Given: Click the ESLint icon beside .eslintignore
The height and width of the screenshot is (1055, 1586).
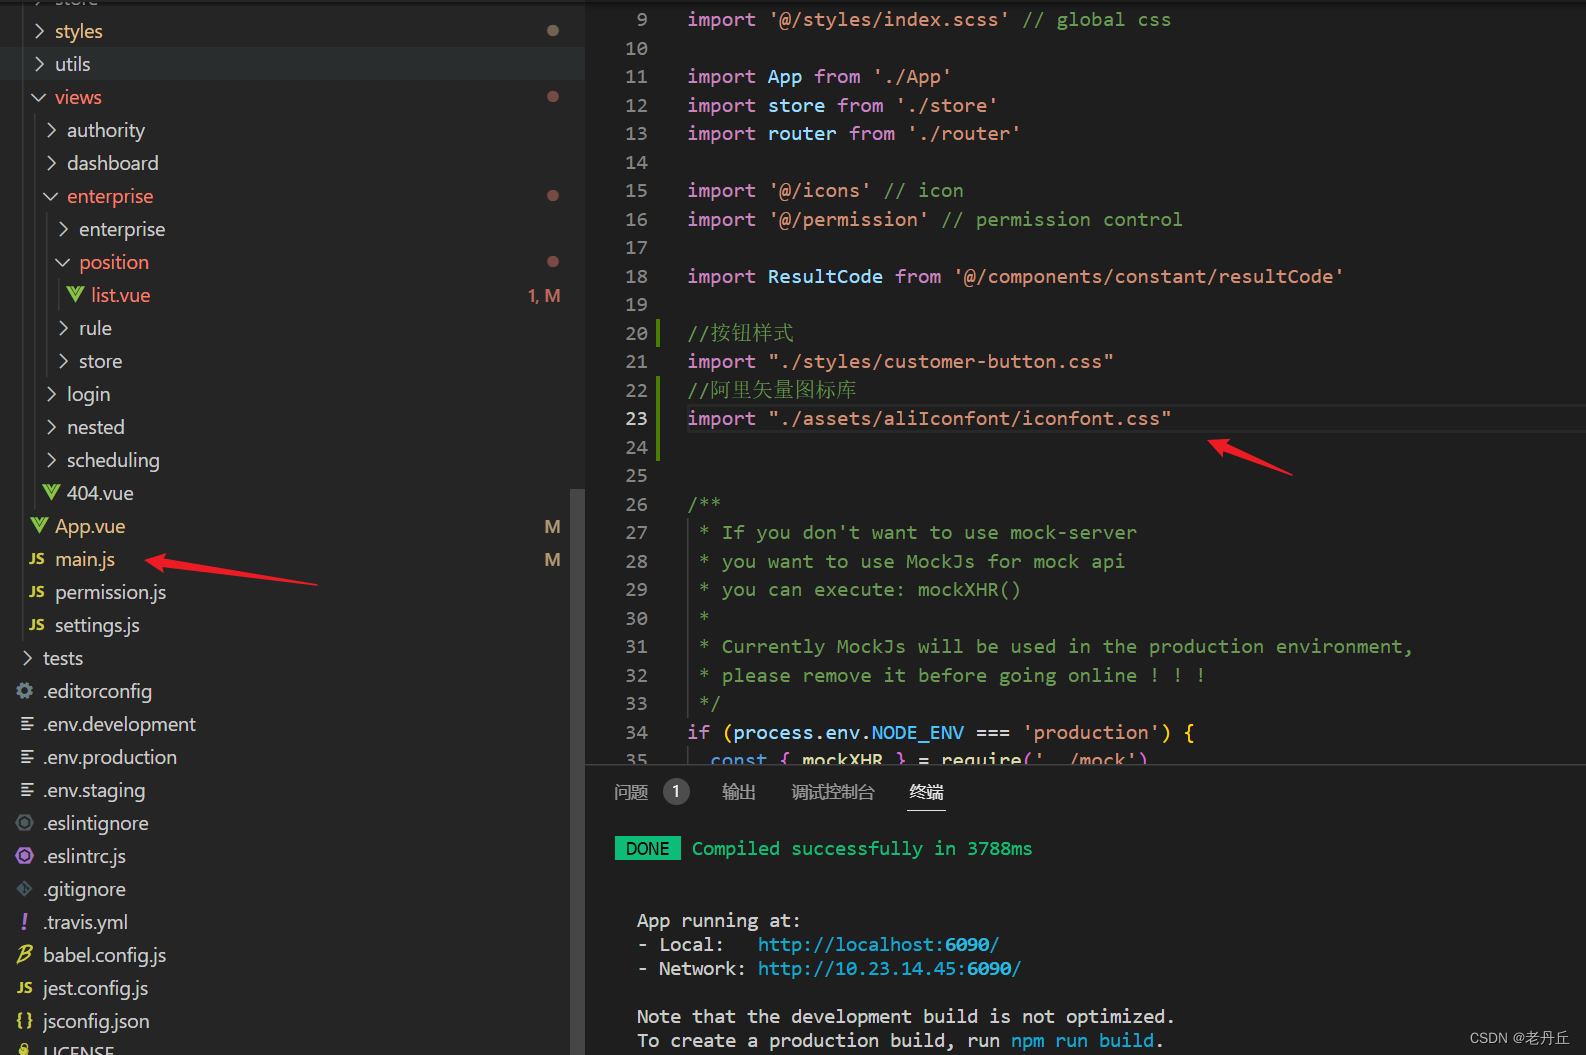Looking at the screenshot, I should click(x=25, y=823).
